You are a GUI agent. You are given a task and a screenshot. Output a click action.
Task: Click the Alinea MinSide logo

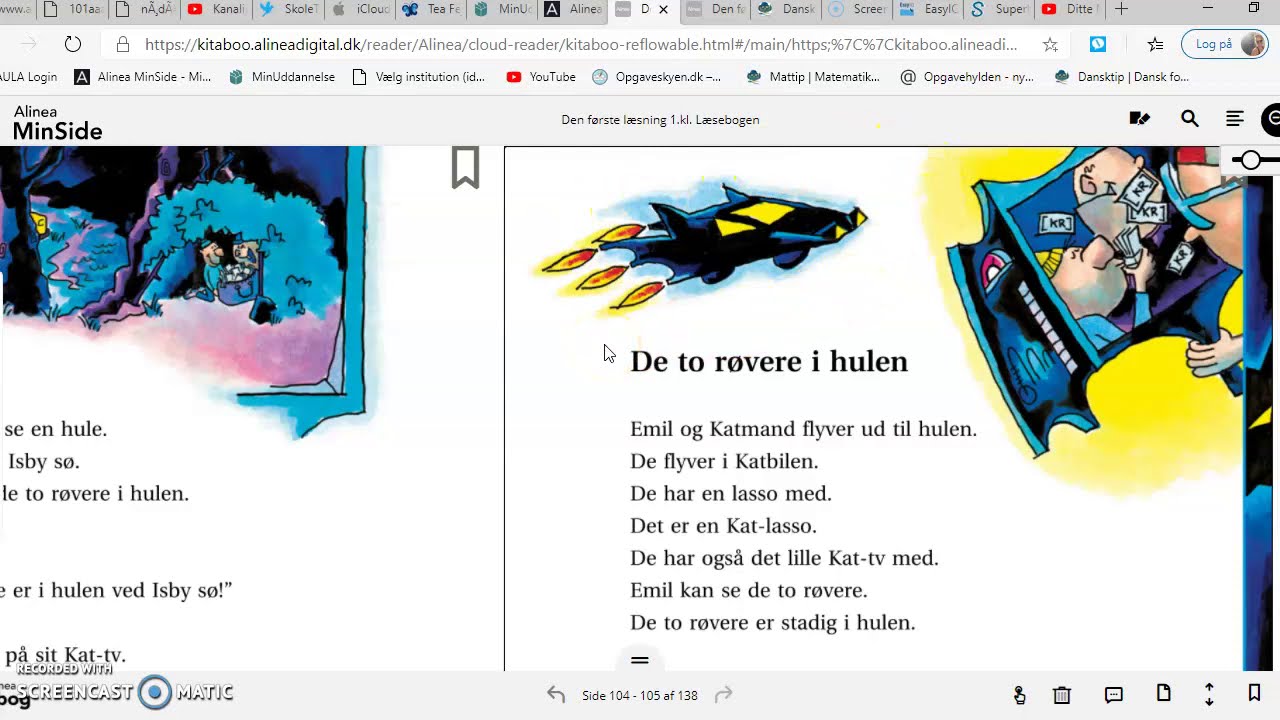57,122
